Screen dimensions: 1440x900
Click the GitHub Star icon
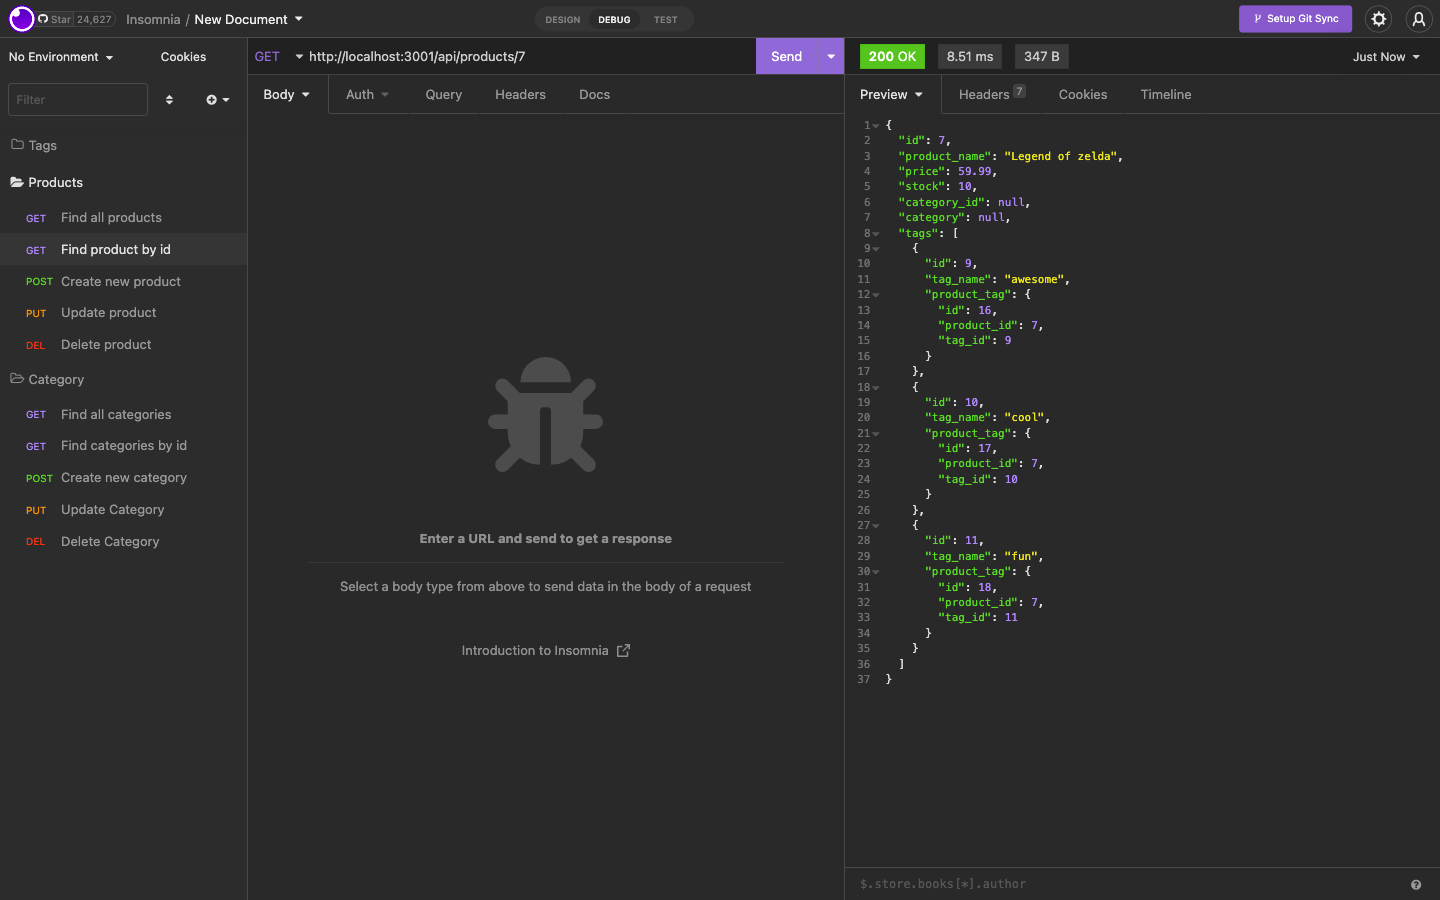tap(43, 18)
